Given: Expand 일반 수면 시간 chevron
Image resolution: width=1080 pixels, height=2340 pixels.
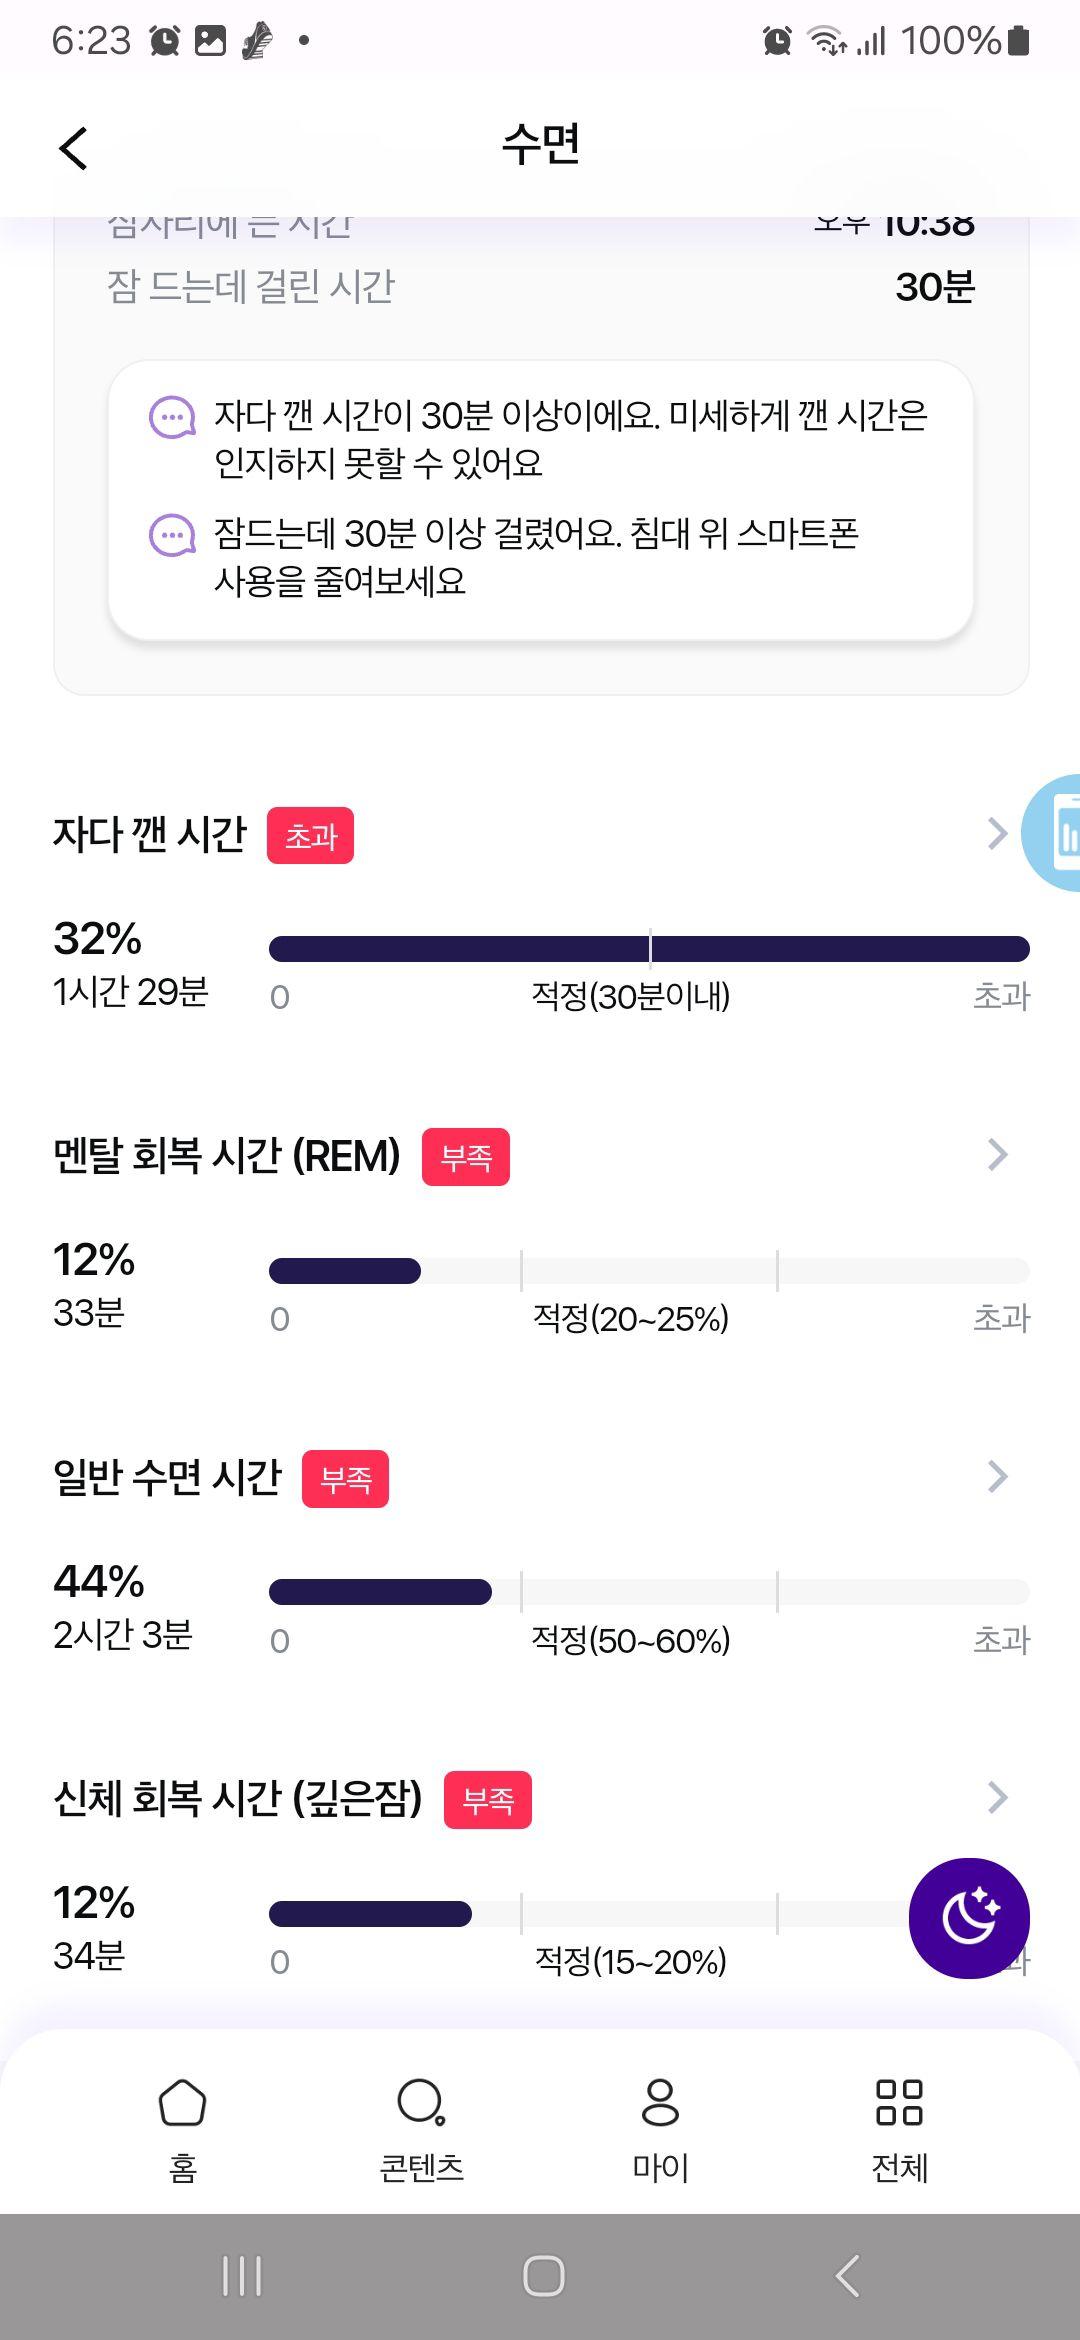Looking at the screenshot, I should click(997, 1476).
